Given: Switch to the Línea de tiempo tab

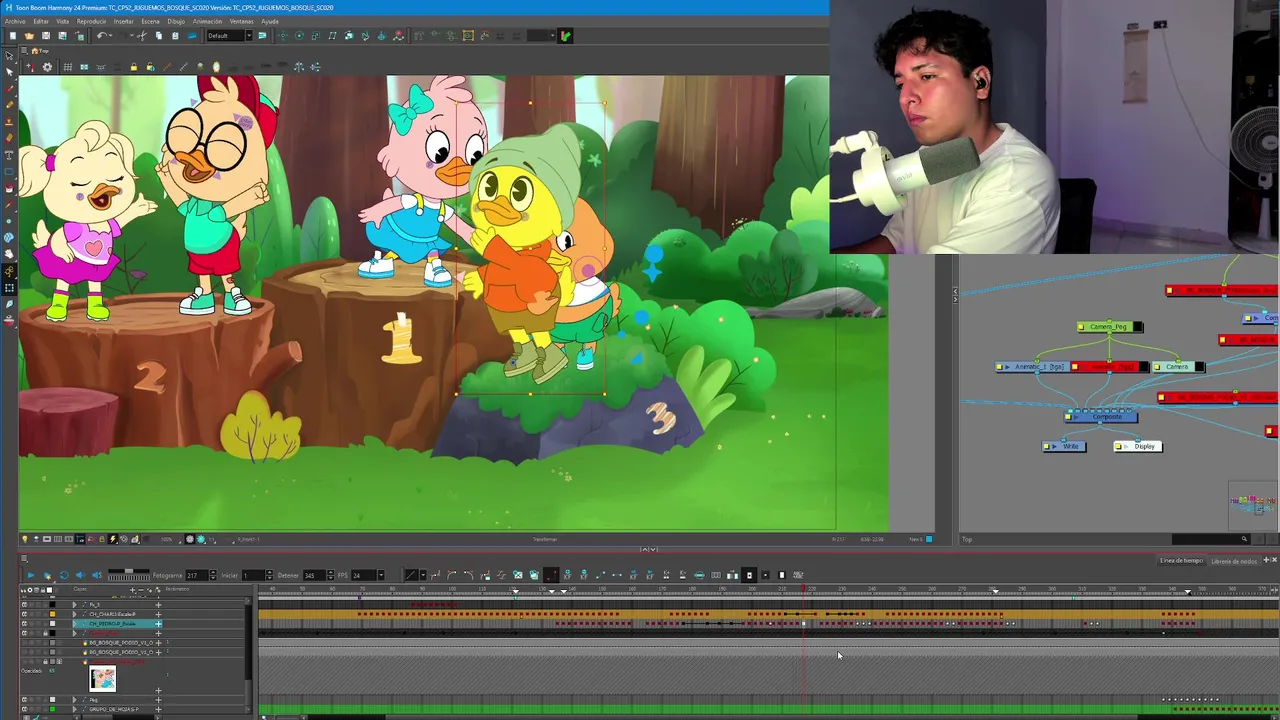Looking at the screenshot, I should click(x=1181, y=561).
